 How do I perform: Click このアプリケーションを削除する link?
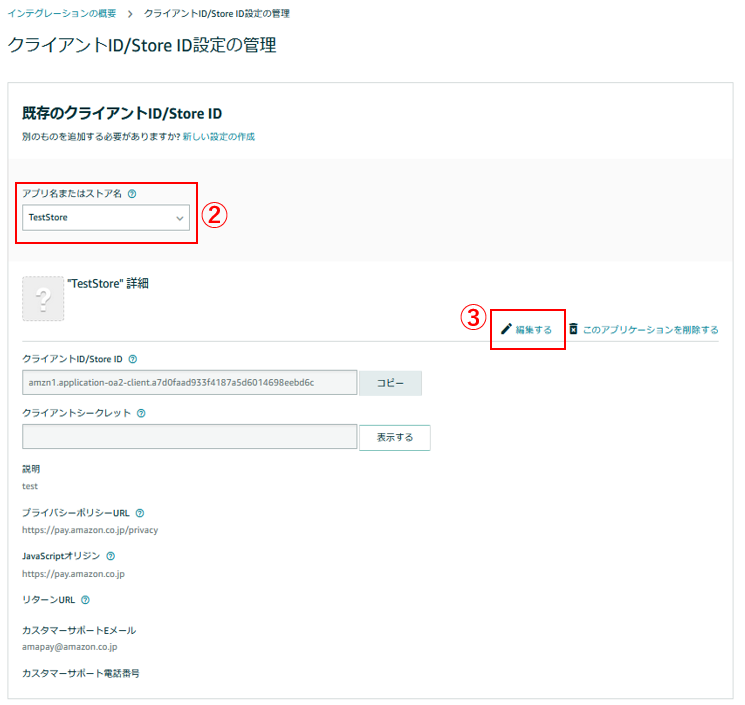[650, 329]
